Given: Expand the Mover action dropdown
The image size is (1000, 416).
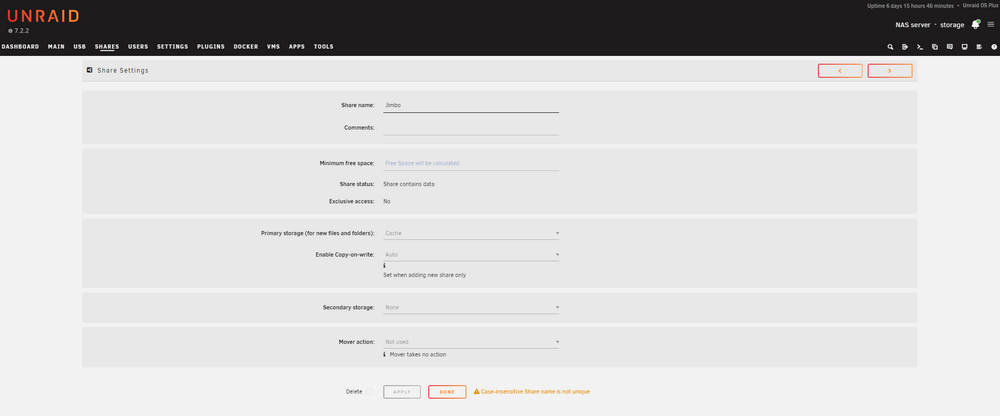Looking at the screenshot, I should click(471, 342).
